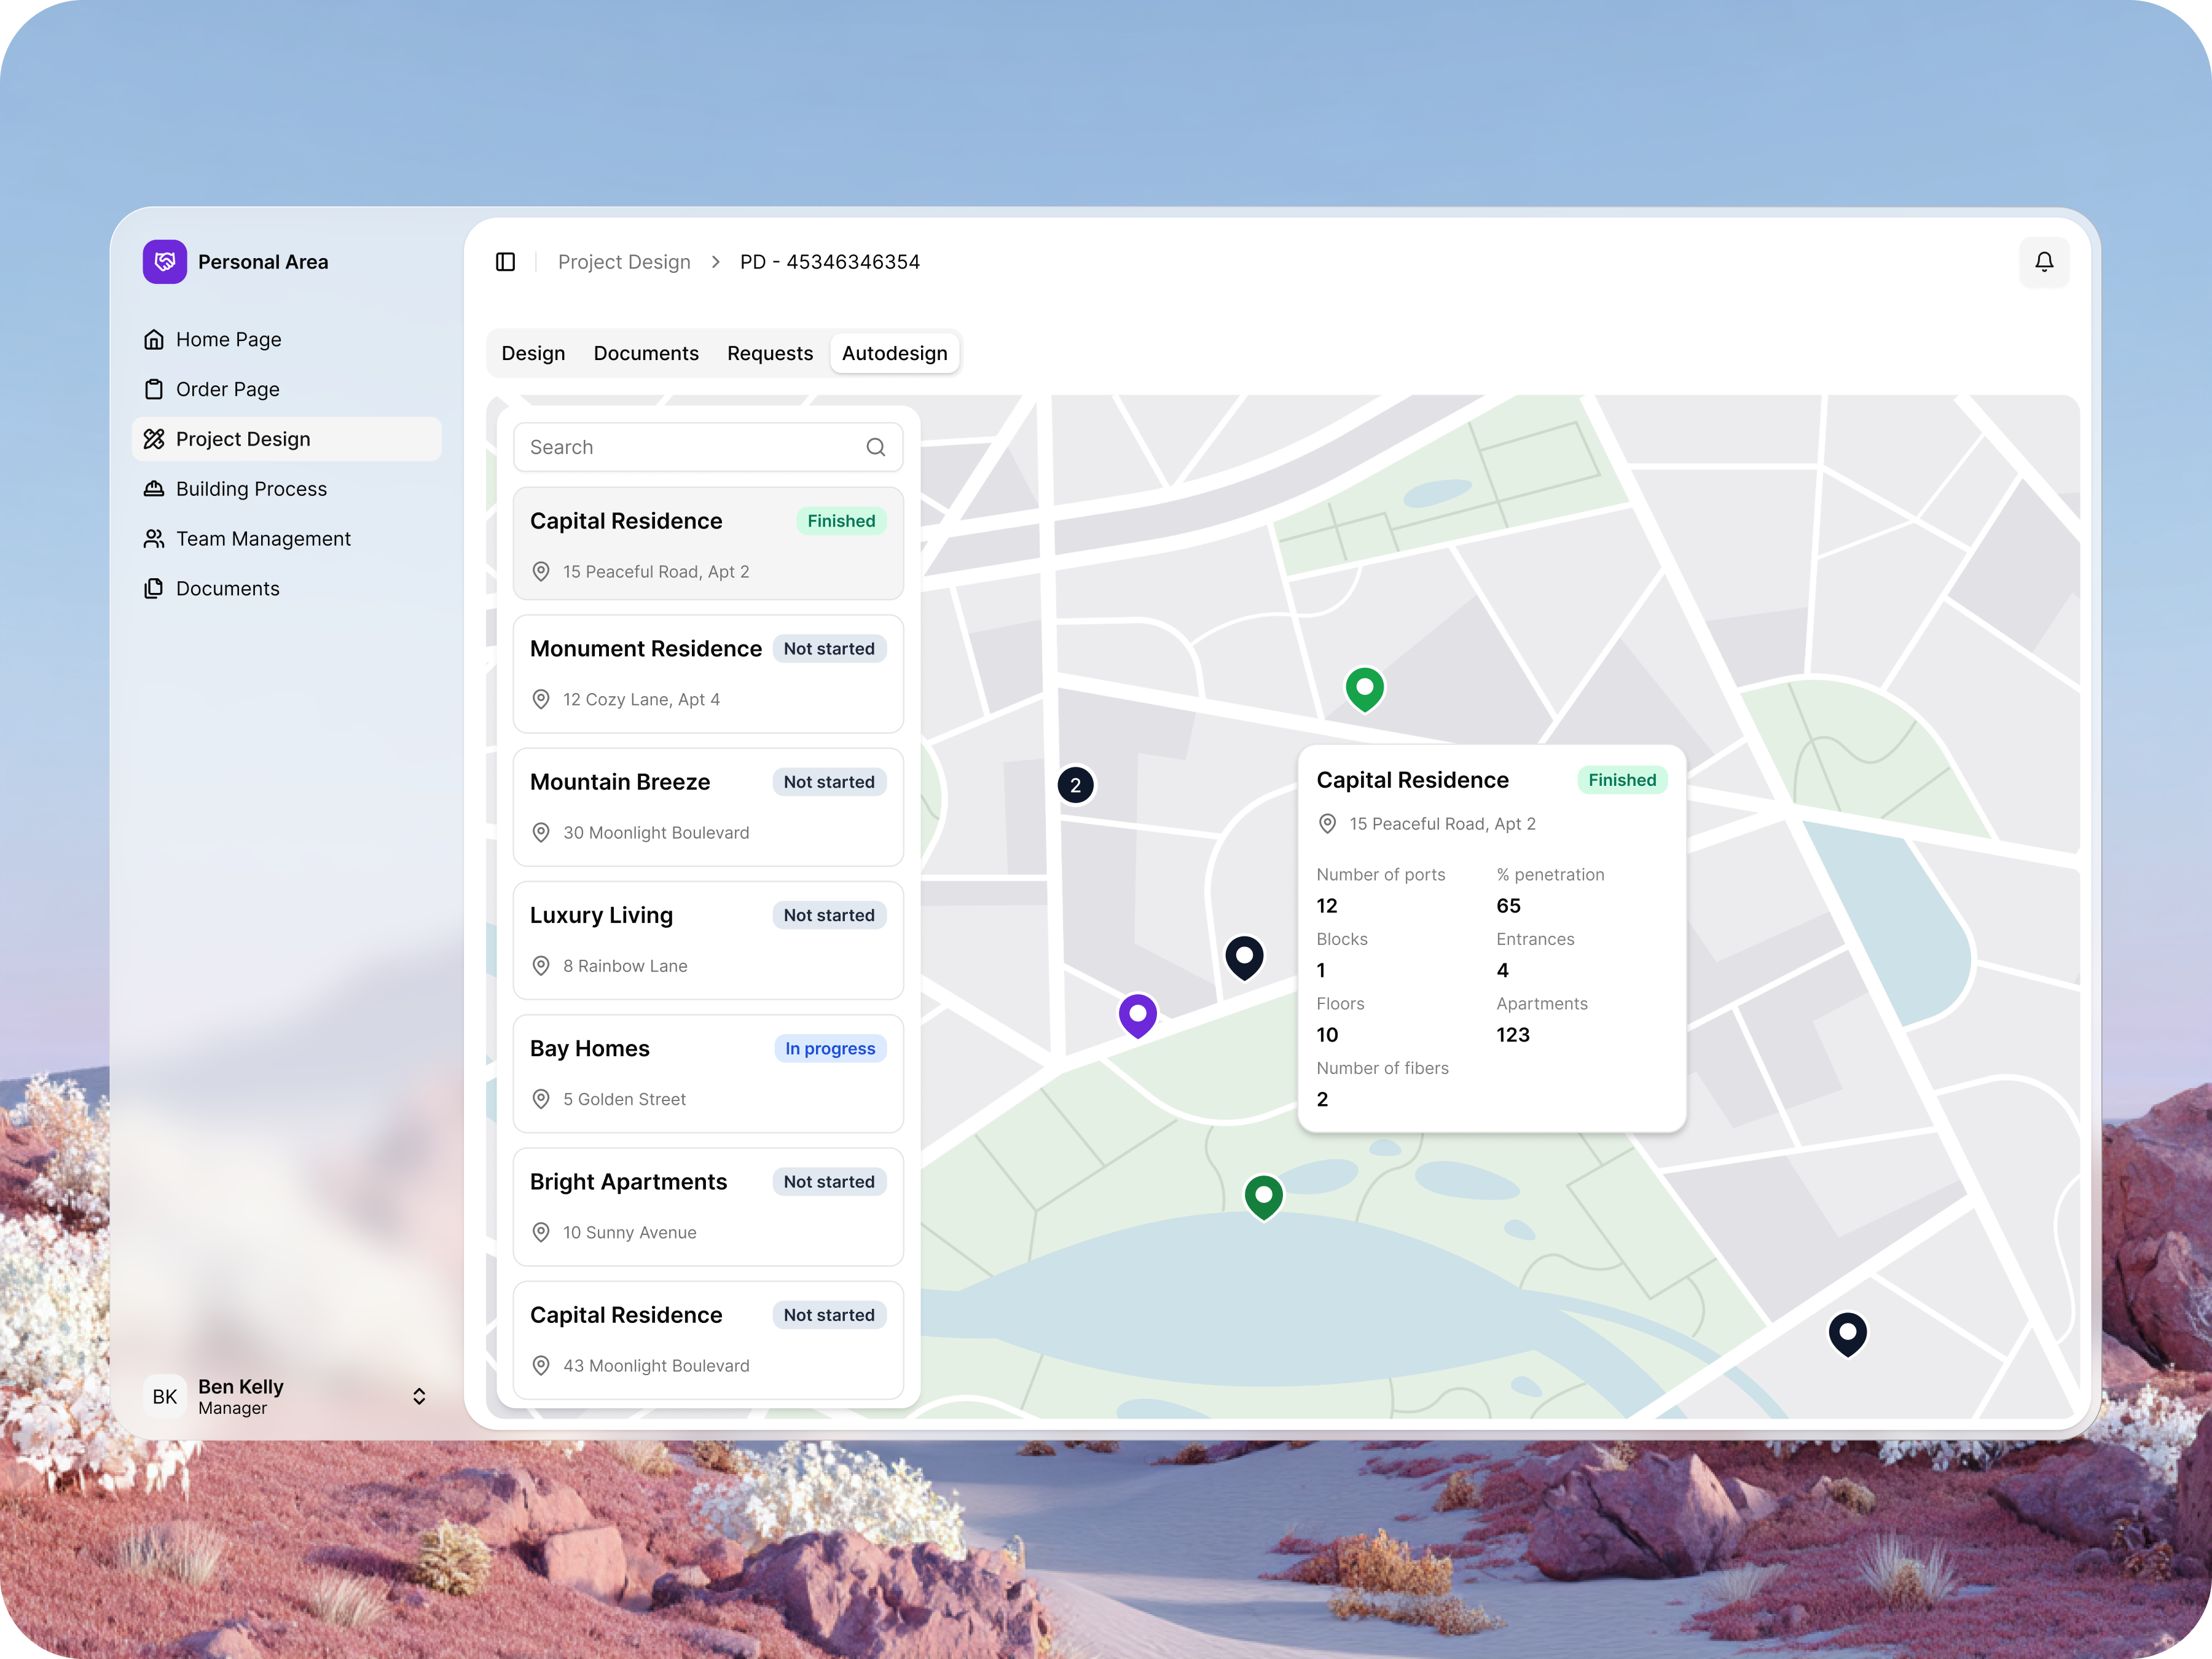The height and width of the screenshot is (1659, 2212).
Task: Click Capital Residence title in map popup
Action: pyautogui.click(x=1412, y=780)
